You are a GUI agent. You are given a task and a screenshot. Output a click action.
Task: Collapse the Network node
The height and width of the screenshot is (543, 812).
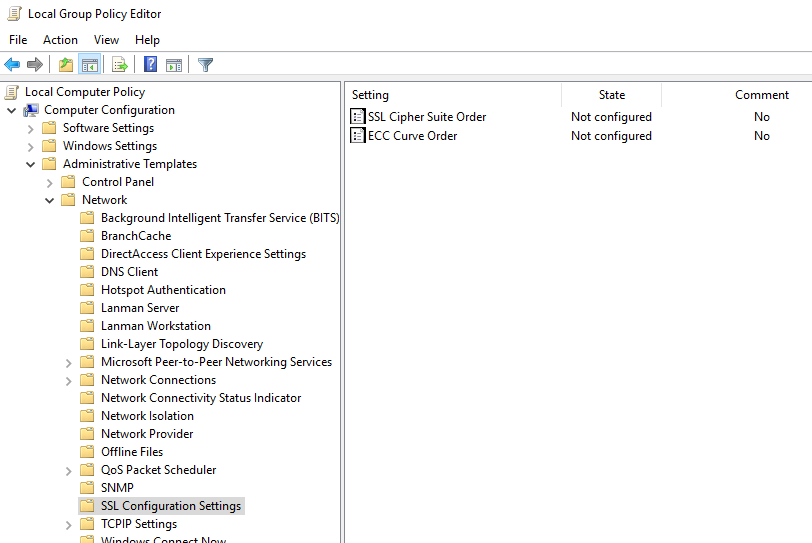[50, 200]
